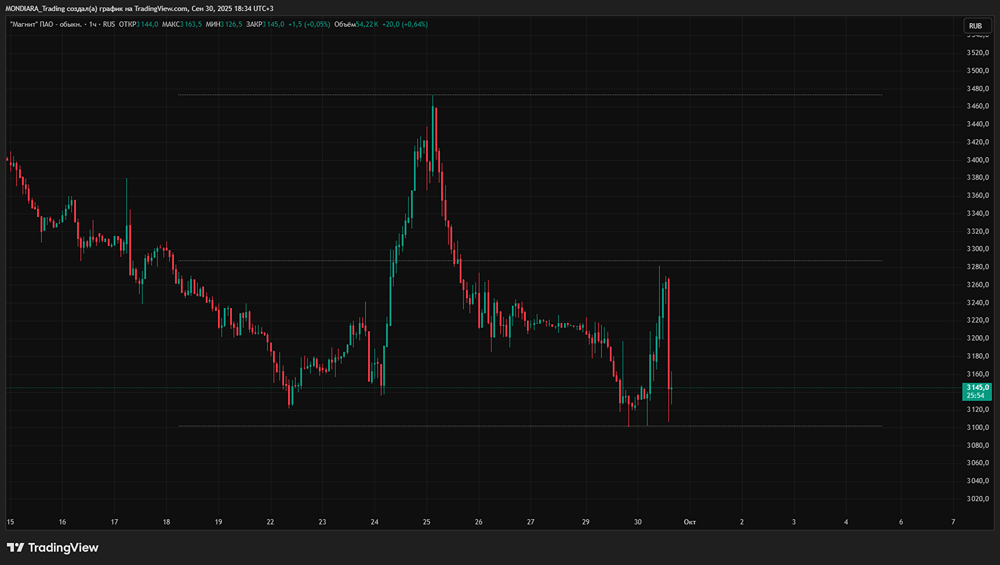
Task: Click the TradingView.com link in header
Action: click(161, 8)
